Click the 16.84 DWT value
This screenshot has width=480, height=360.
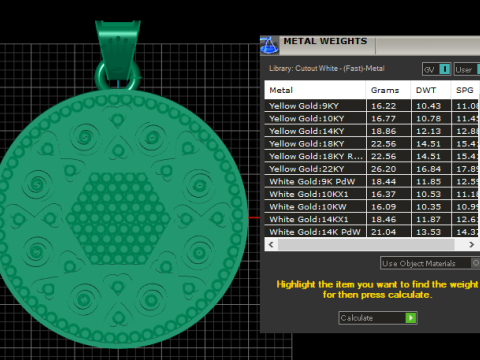click(429, 169)
